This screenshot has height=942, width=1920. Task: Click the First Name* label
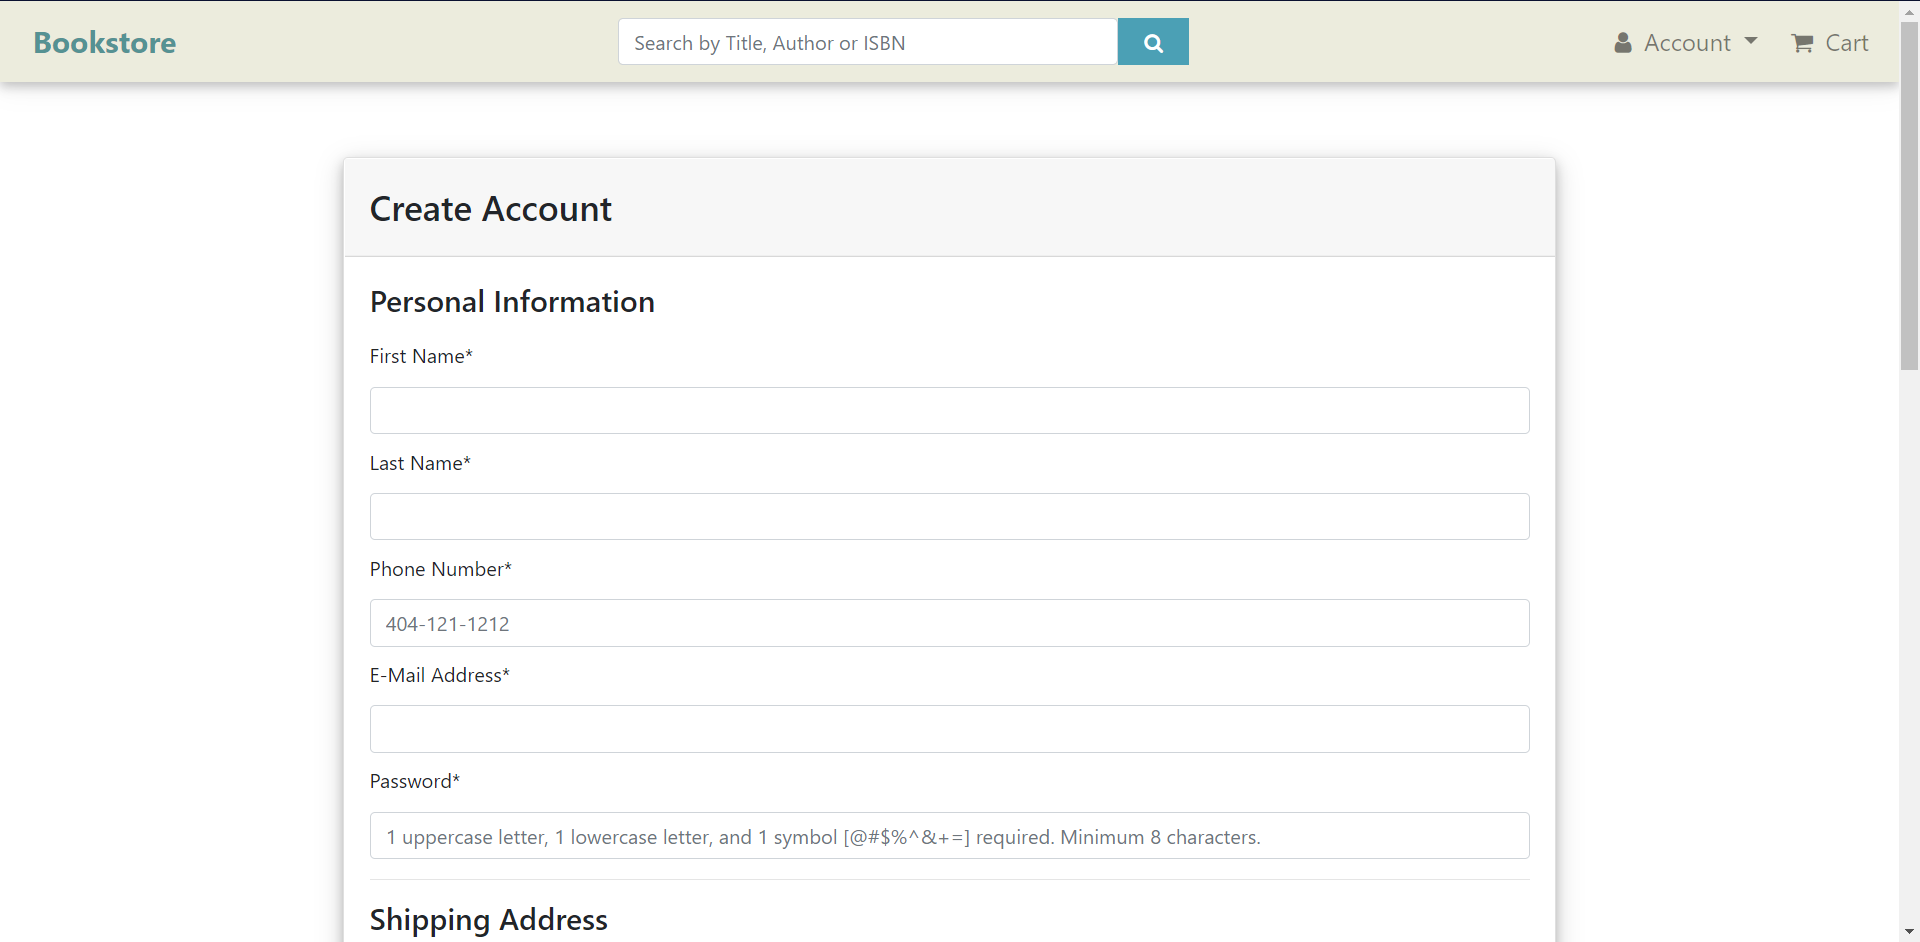click(421, 356)
